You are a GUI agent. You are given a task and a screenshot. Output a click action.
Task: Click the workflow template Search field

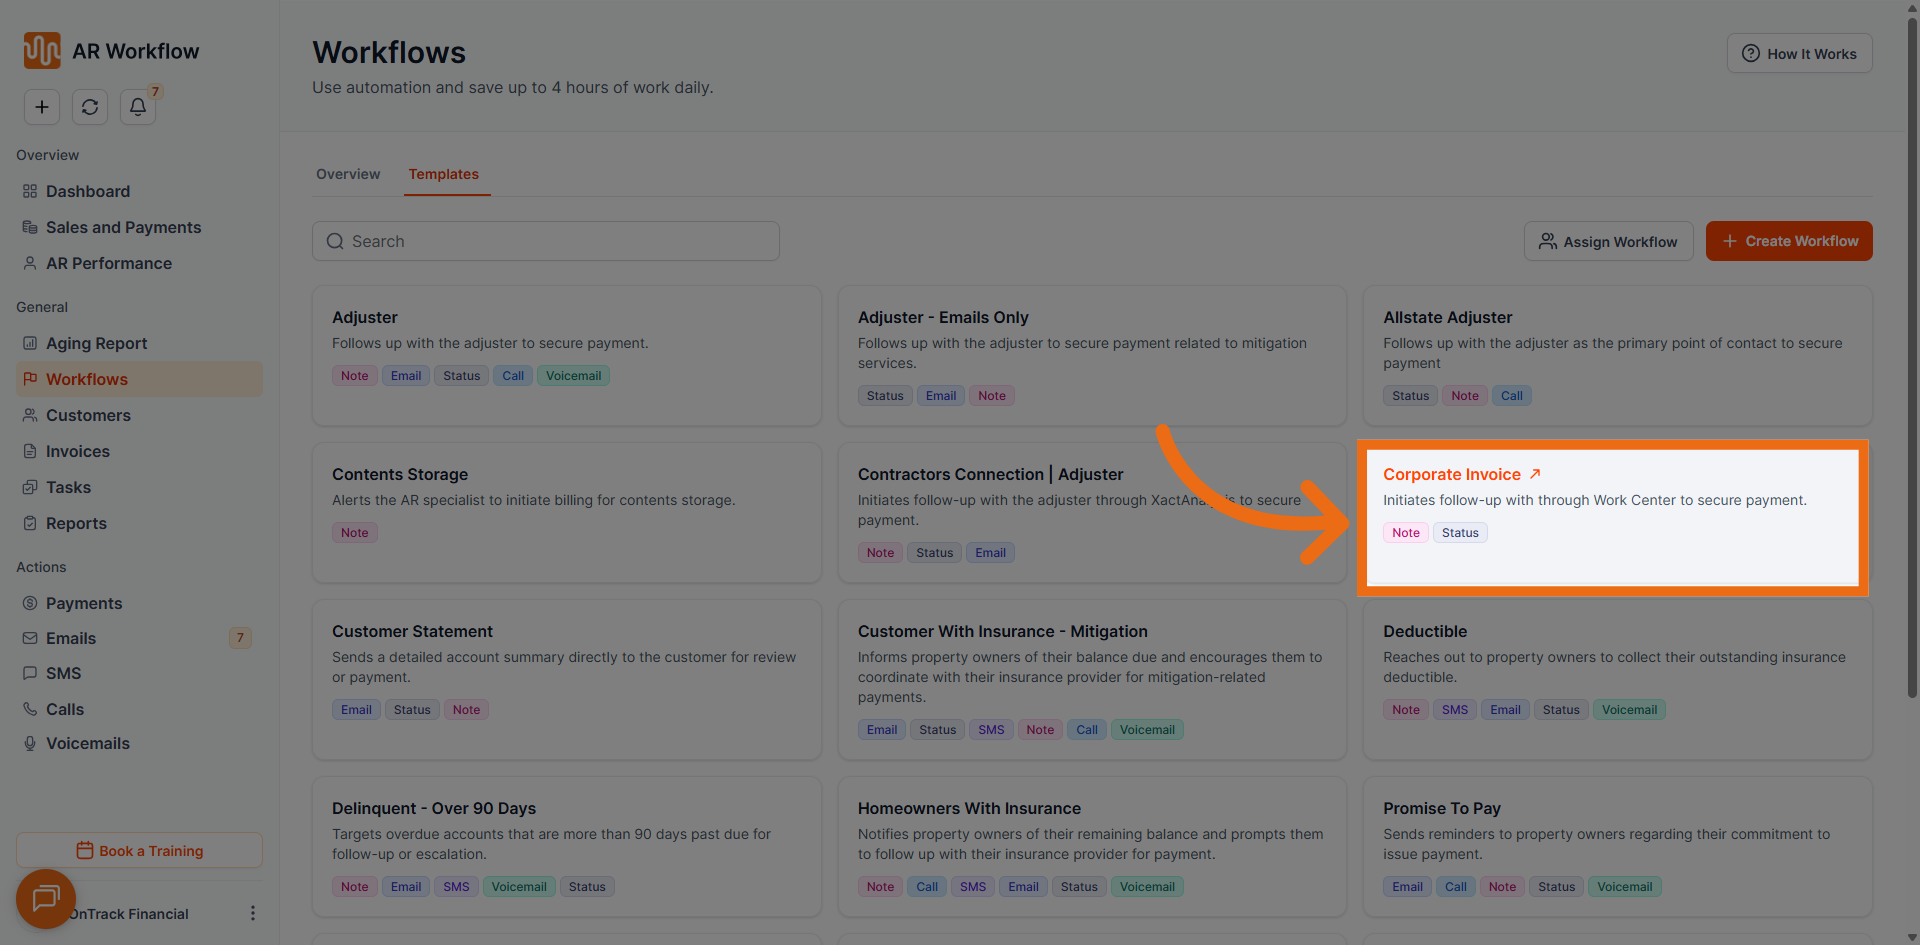click(x=546, y=241)
